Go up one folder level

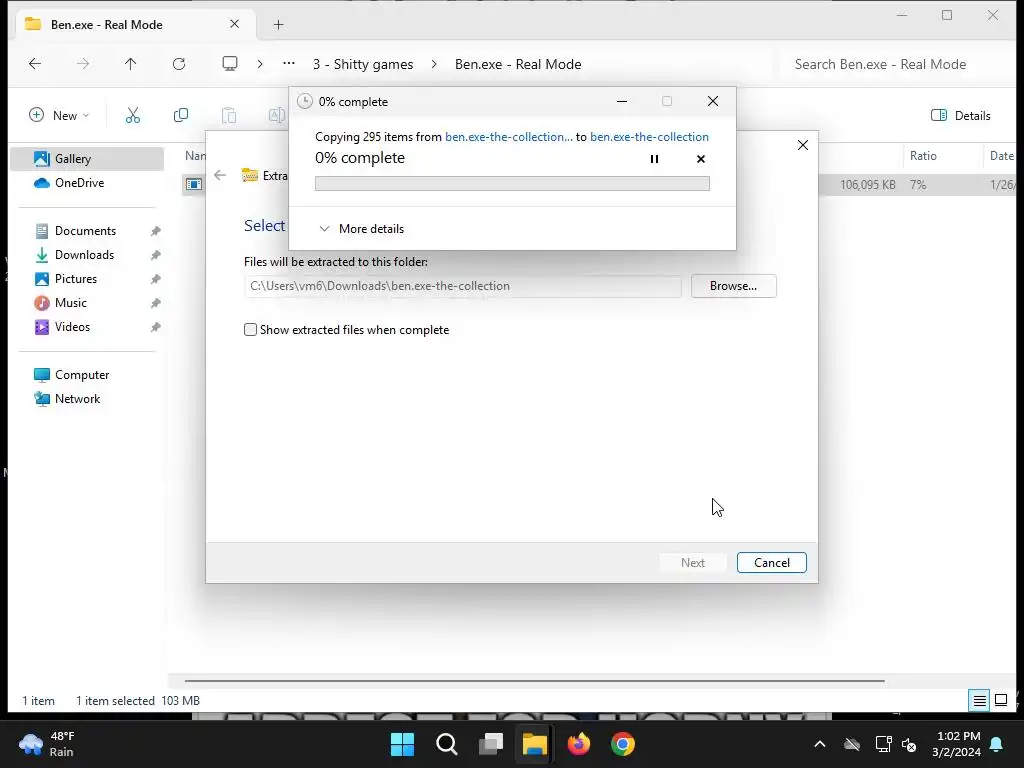click(x=131, y=64)
